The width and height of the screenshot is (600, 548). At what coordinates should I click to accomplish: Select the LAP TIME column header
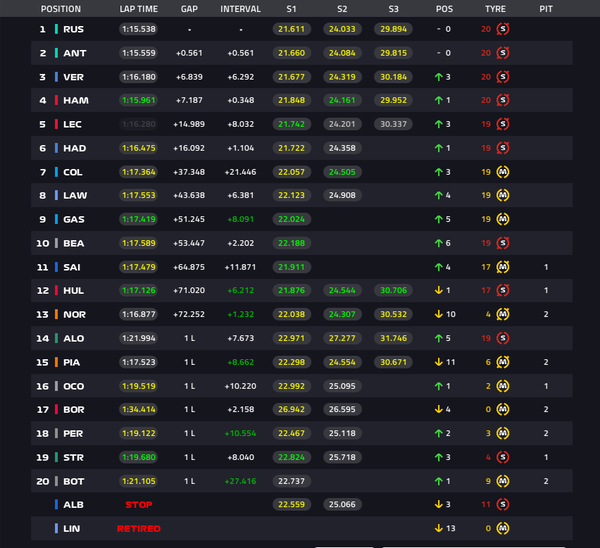[x=139, y=9]
